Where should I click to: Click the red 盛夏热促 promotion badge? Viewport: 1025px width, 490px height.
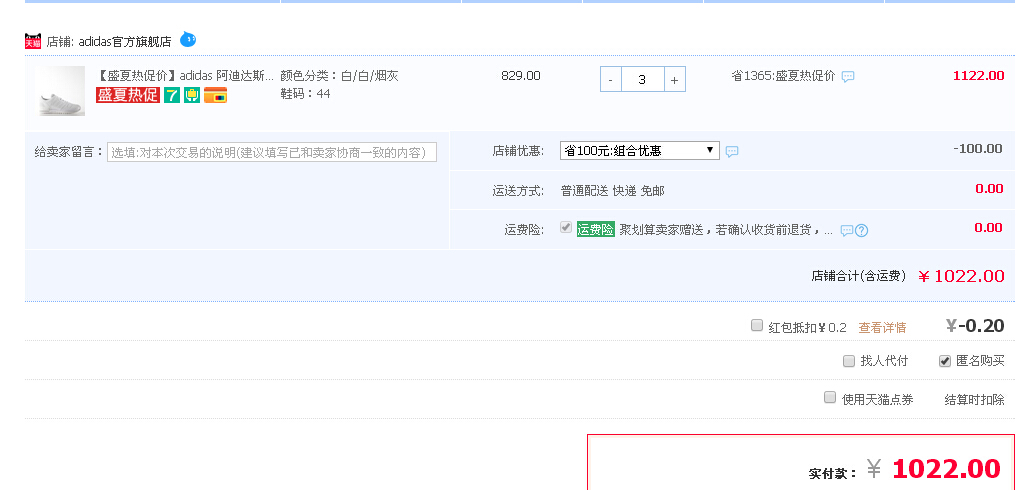pyautogui.click(x=128, y=95)
